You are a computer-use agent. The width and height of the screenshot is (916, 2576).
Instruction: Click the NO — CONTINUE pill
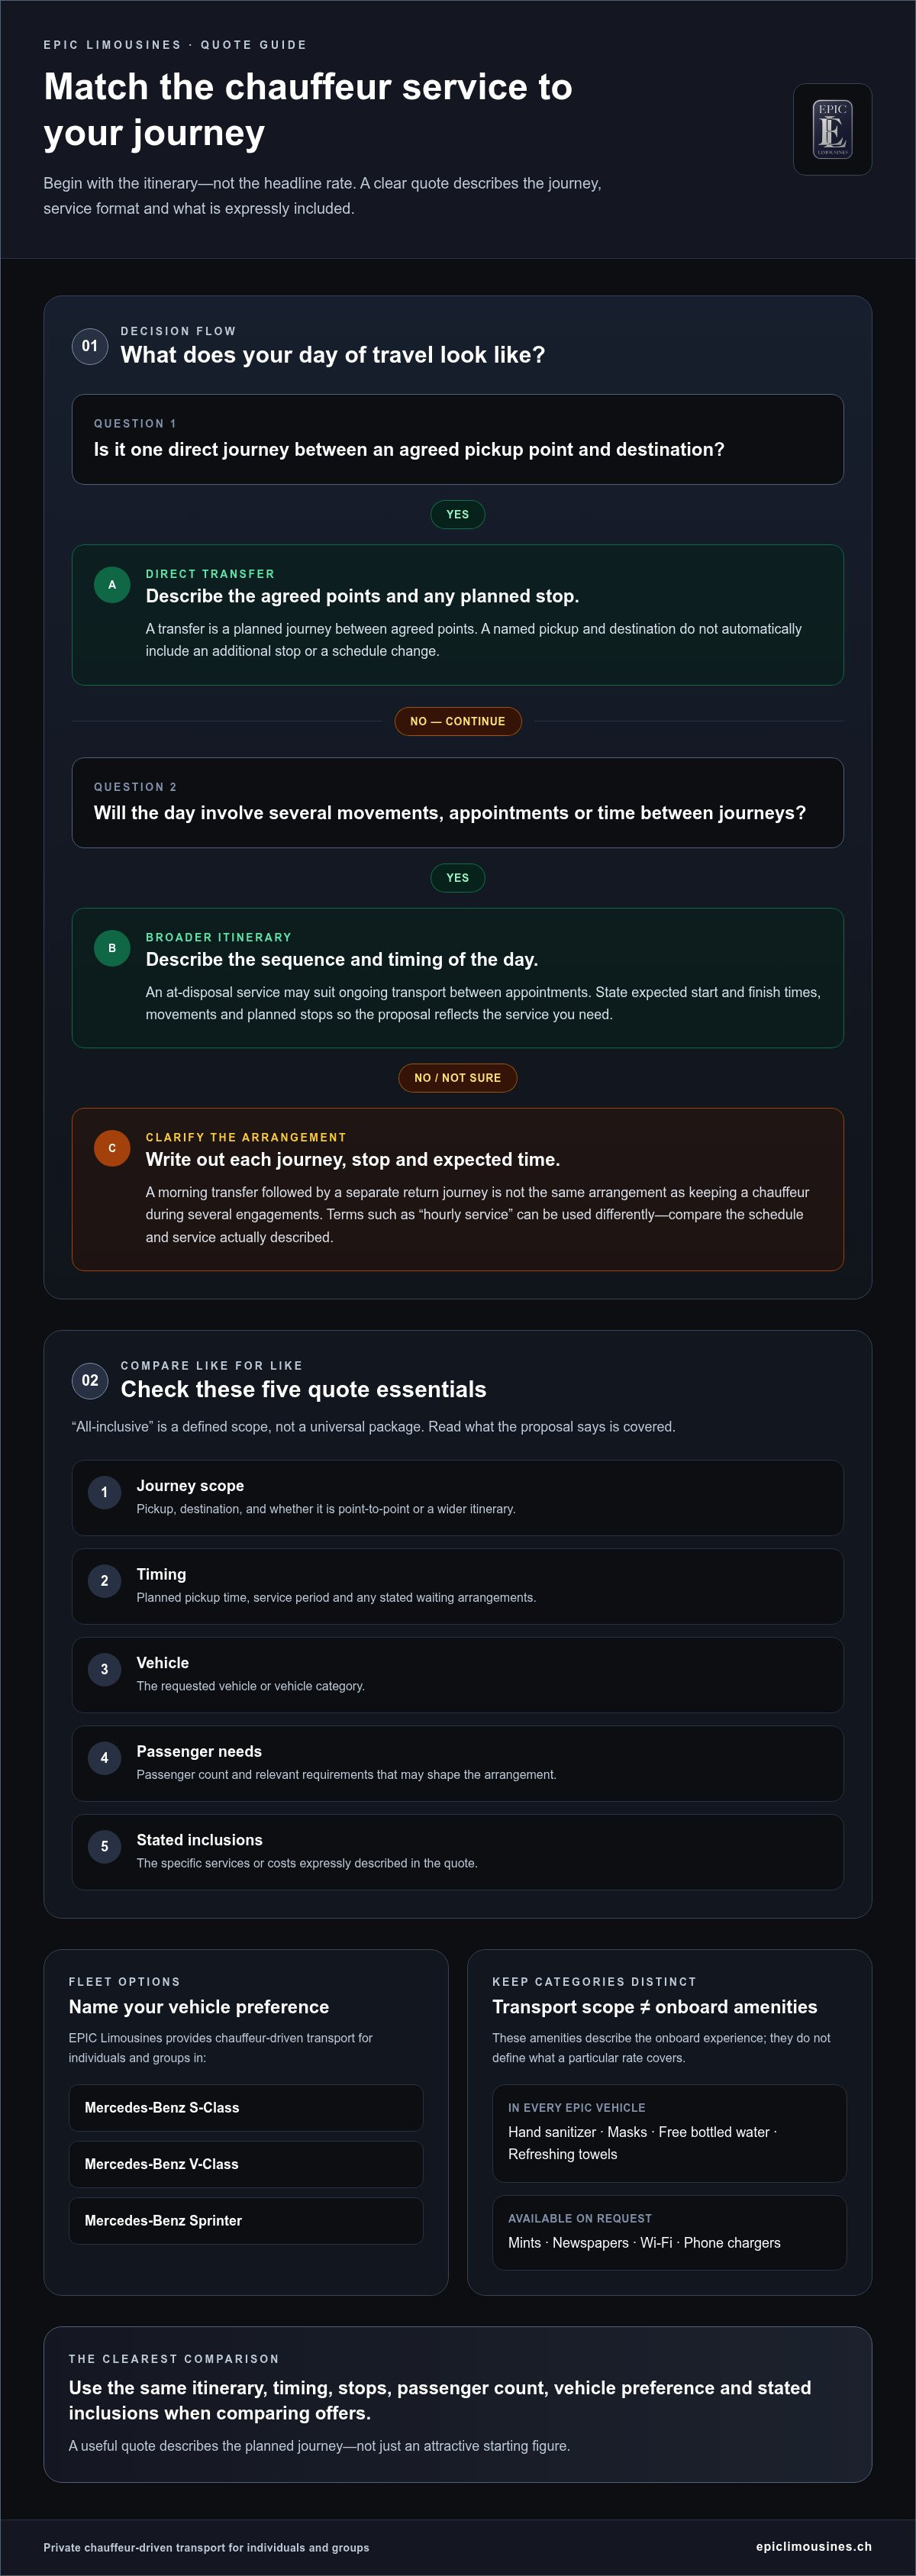pyautogui.click(x=458, y=721)
